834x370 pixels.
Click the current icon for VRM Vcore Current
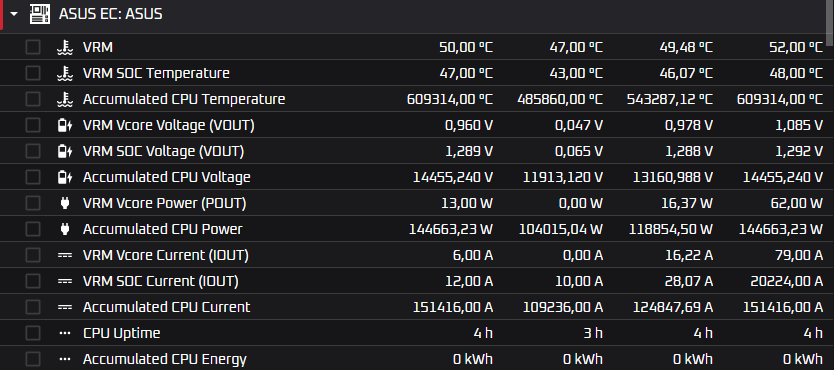click(x=64, y=255)
